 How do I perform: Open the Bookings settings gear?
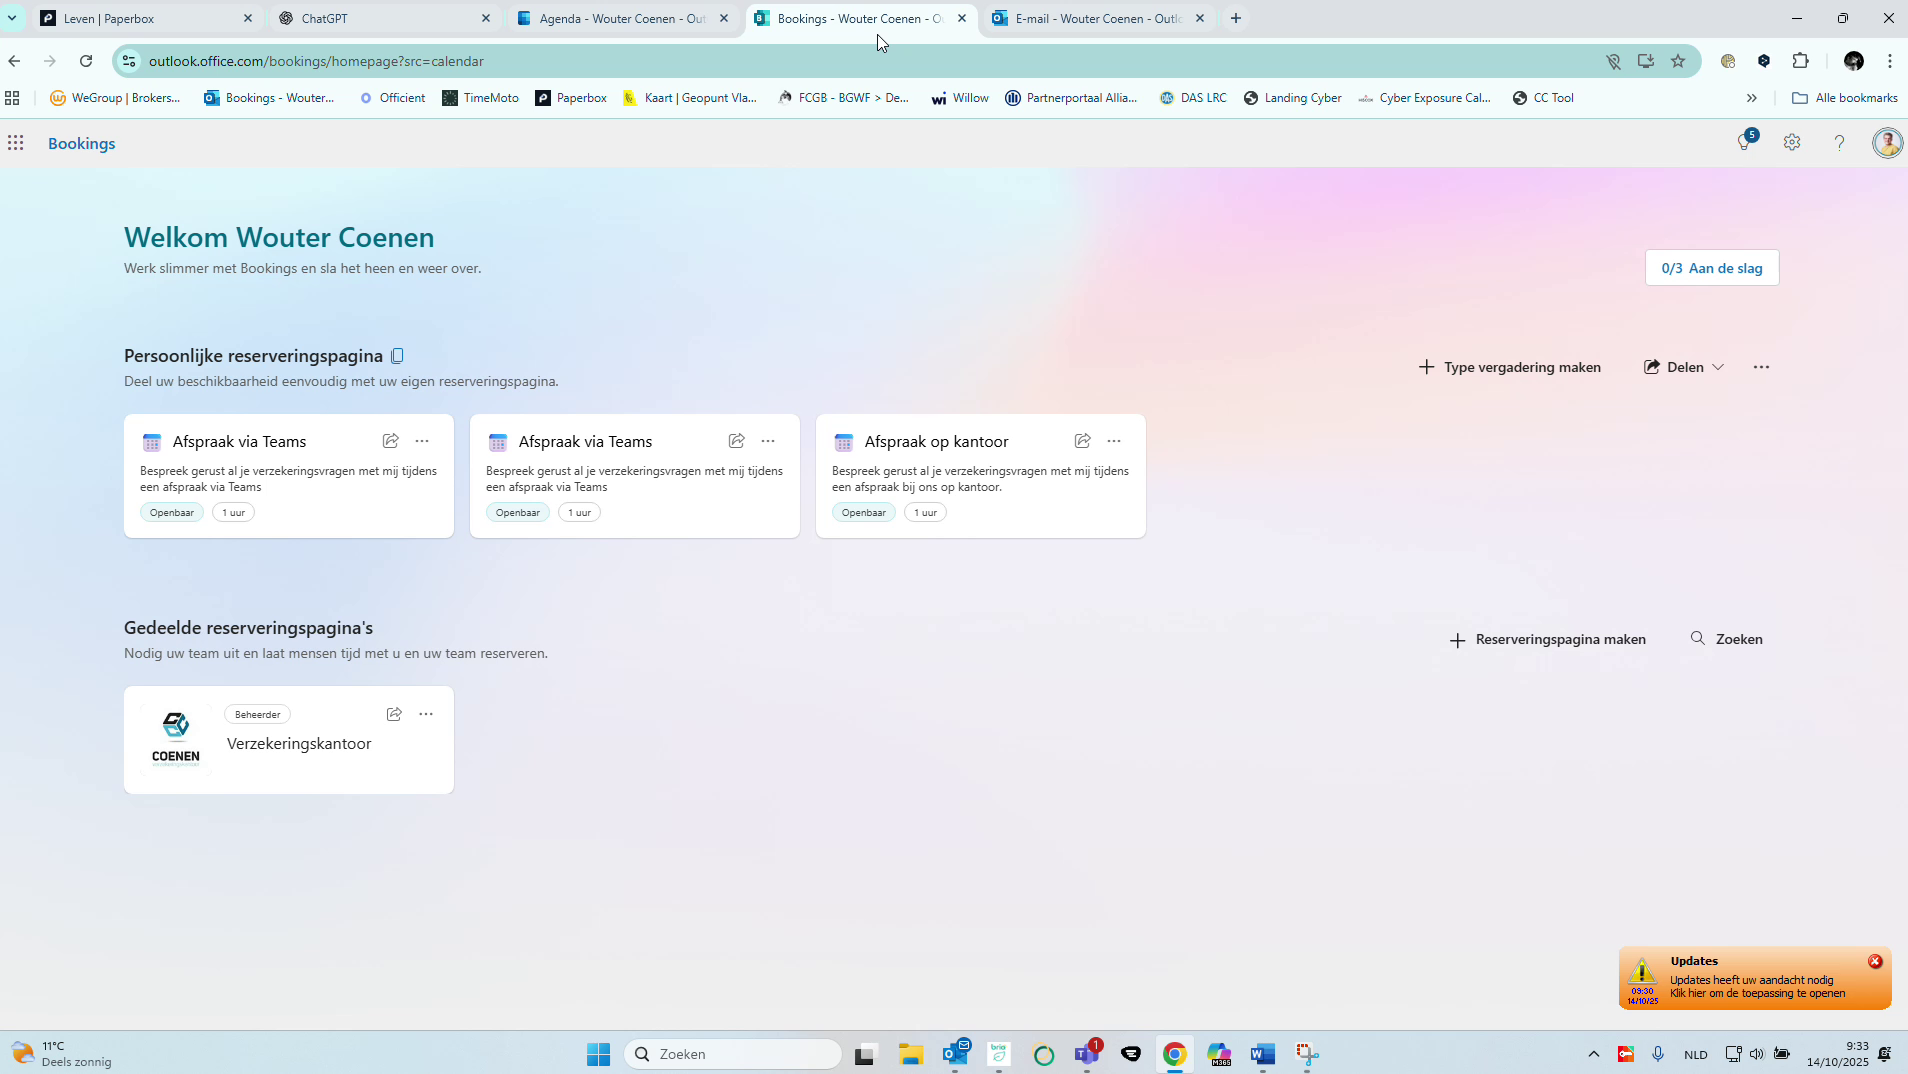point(1793,143)
